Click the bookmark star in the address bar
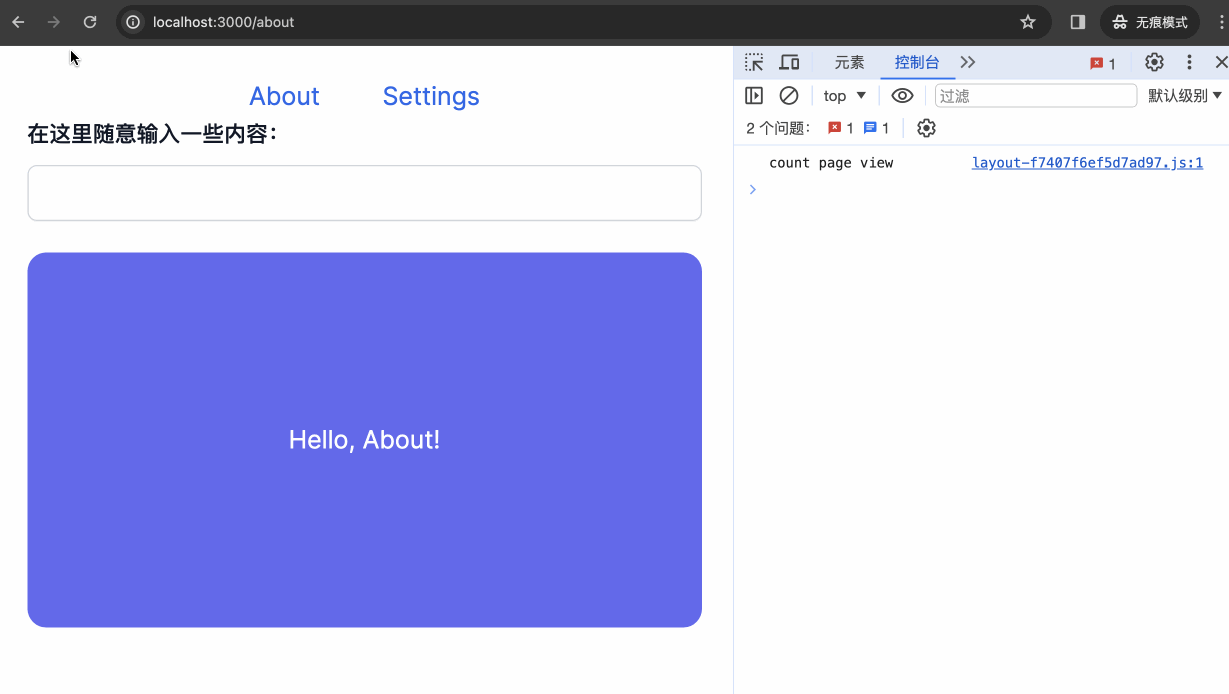1229x694 pixels. [x=1027, y=21]
